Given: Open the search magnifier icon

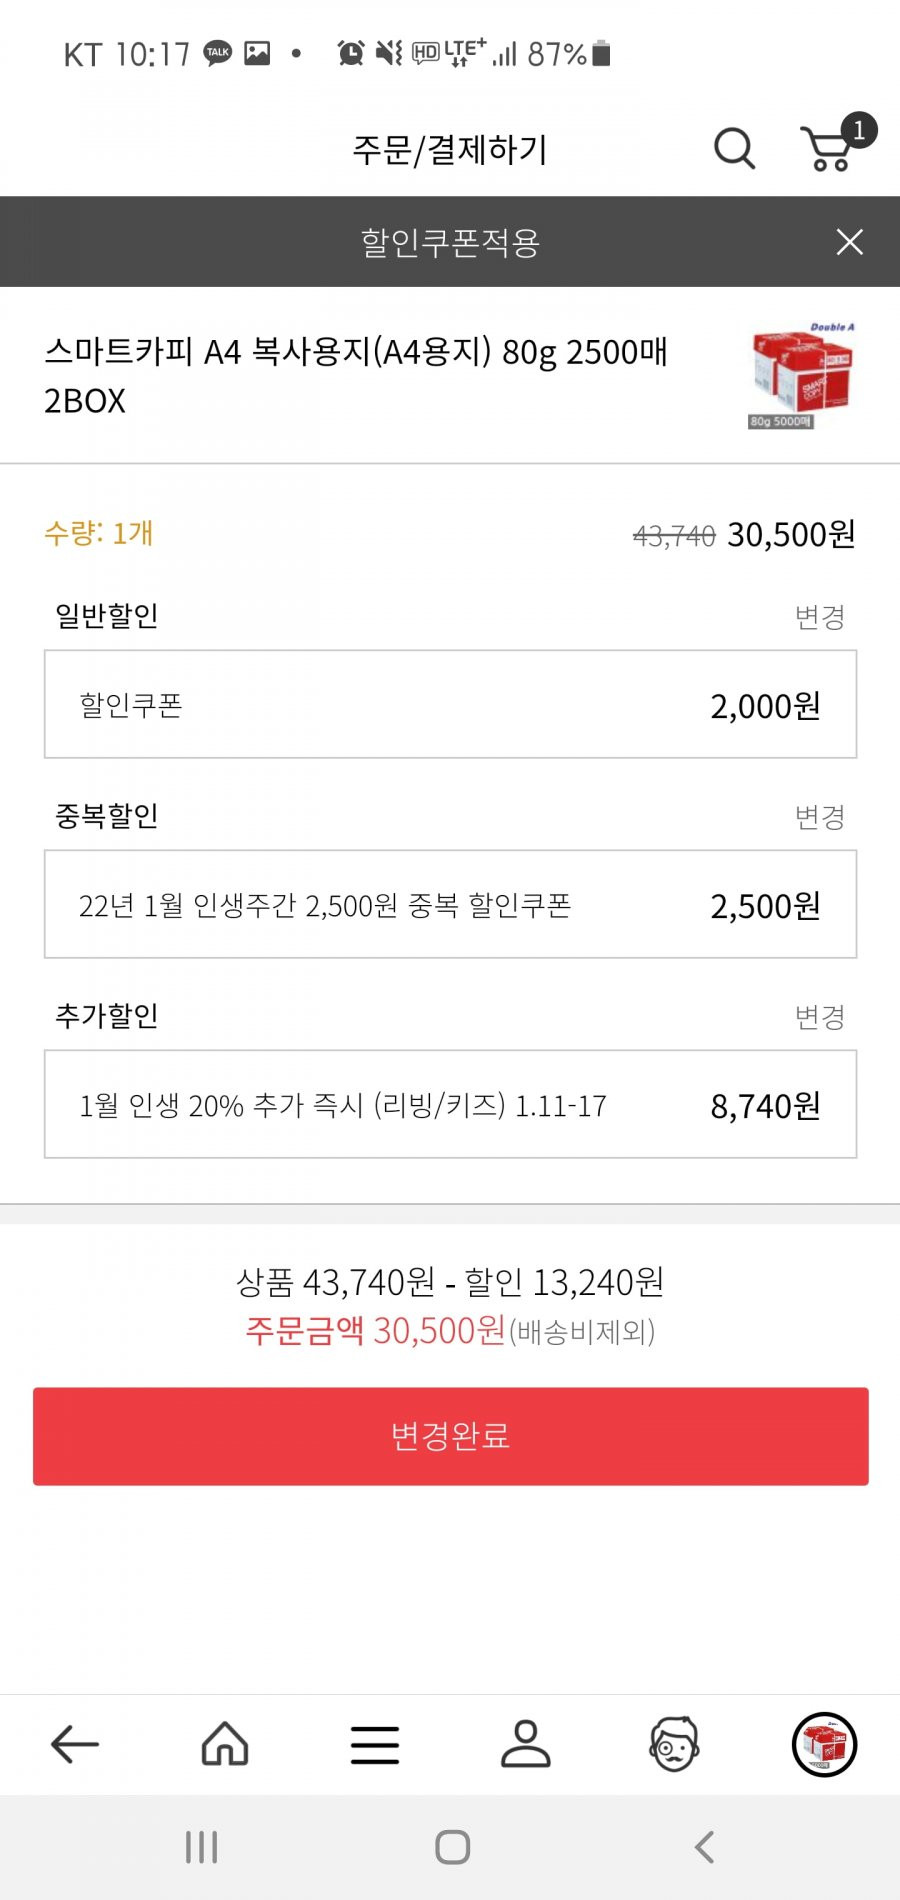Looking at the screenshot, I should pyautogui.click(x=734, y=149).
